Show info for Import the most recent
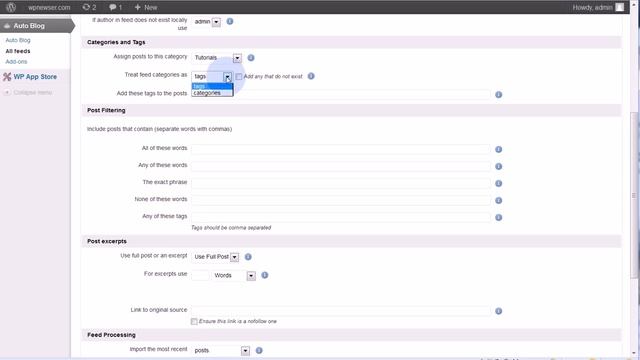 point(259,350)
